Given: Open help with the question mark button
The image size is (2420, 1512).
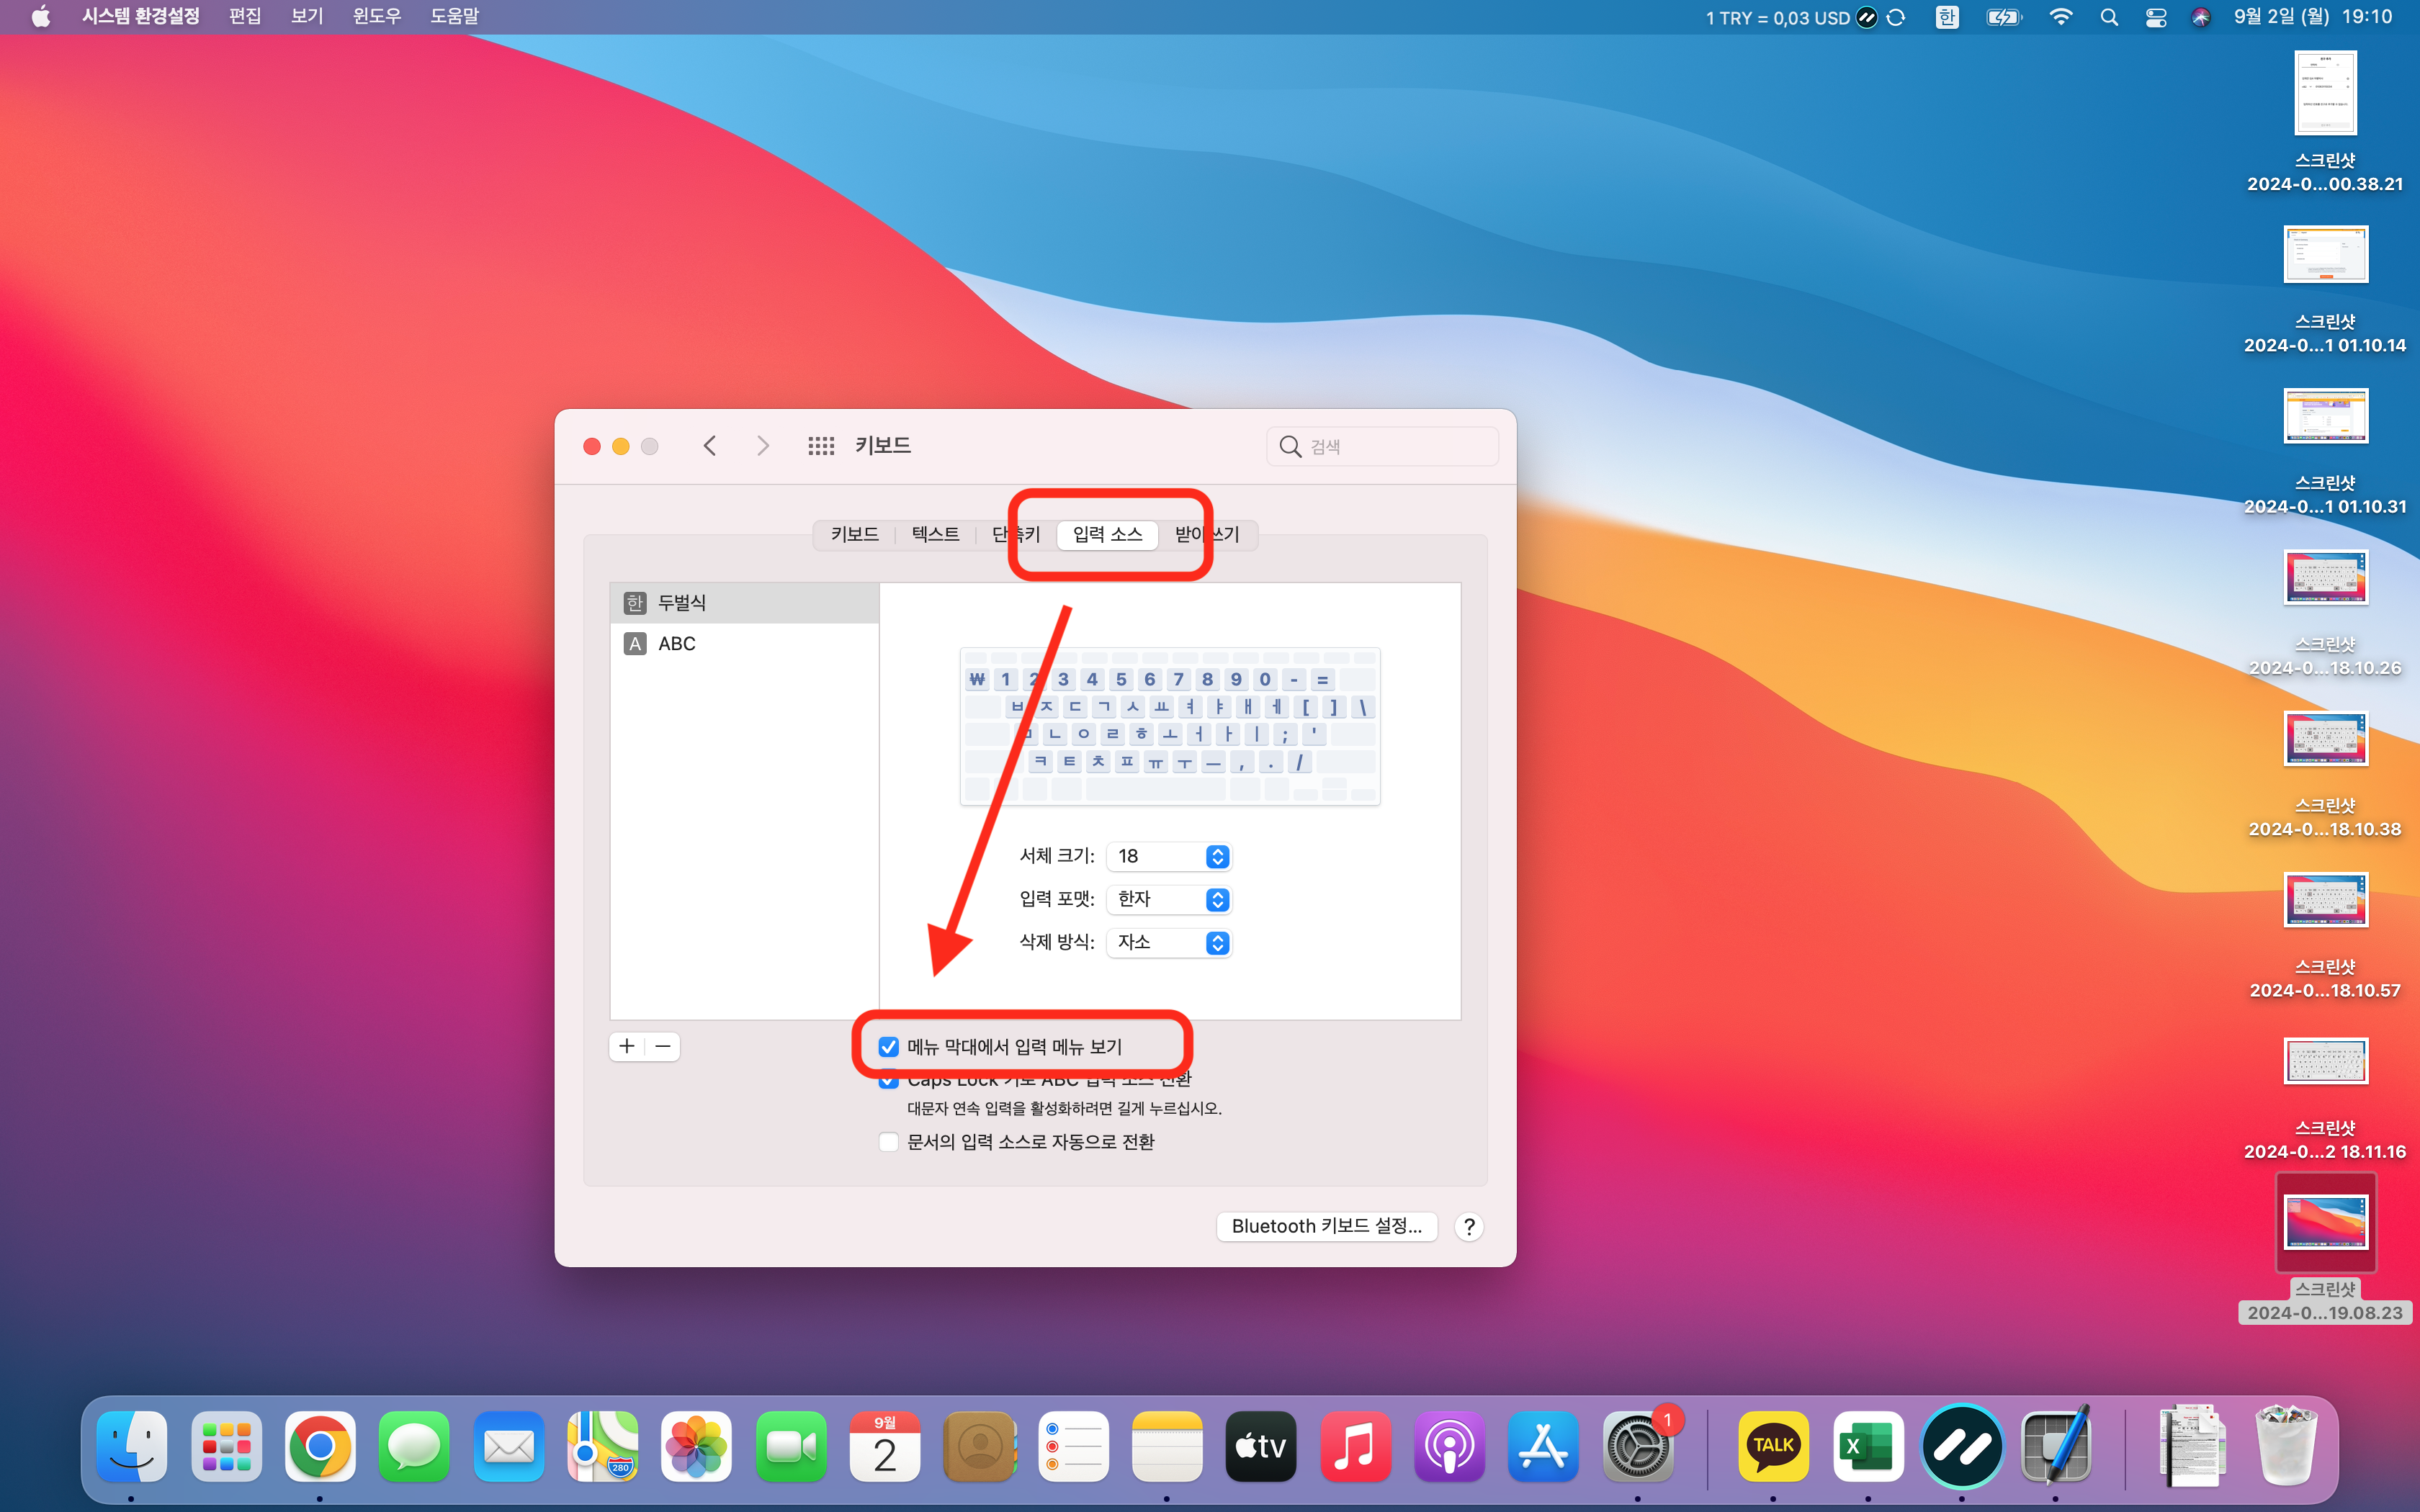Looking at the screenshot, I should 1468,1227.
